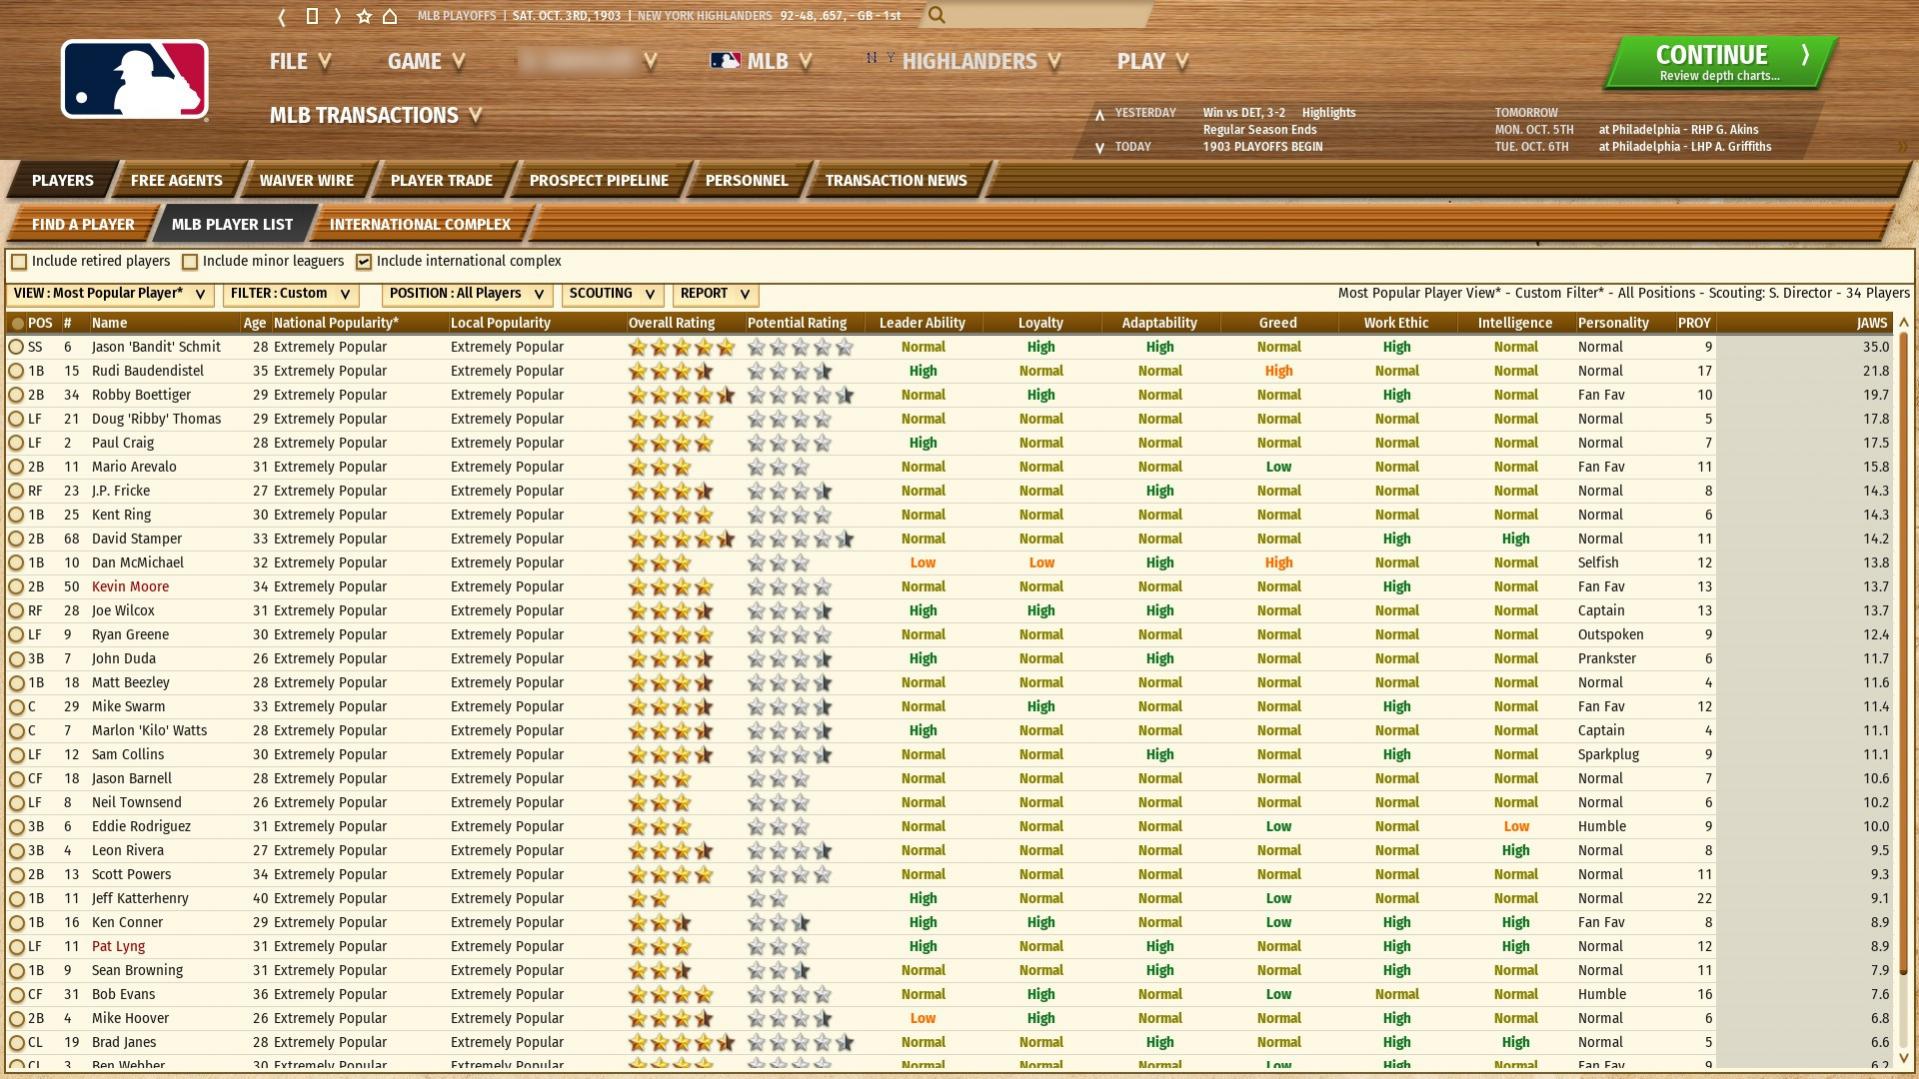Click the down arrow beside Today
The height and width of the screenshot is (1079, 1919).
point(1100,148)
